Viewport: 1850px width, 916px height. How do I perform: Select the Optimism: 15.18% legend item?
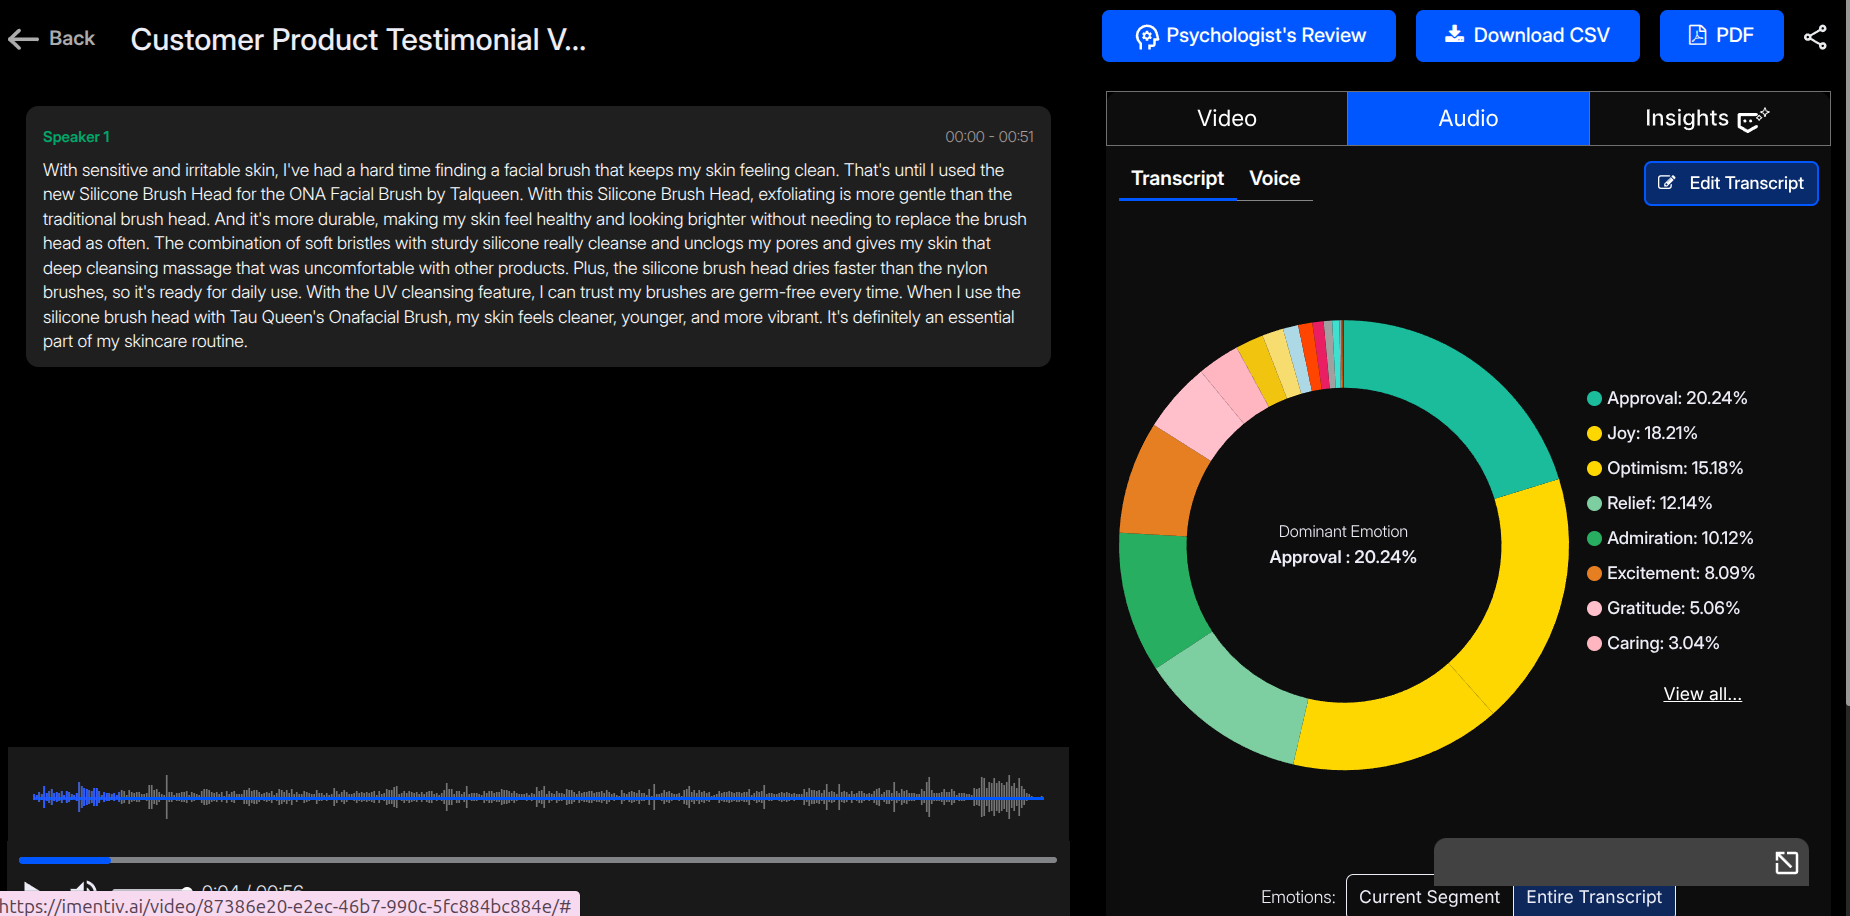(x=1665, y=468)
